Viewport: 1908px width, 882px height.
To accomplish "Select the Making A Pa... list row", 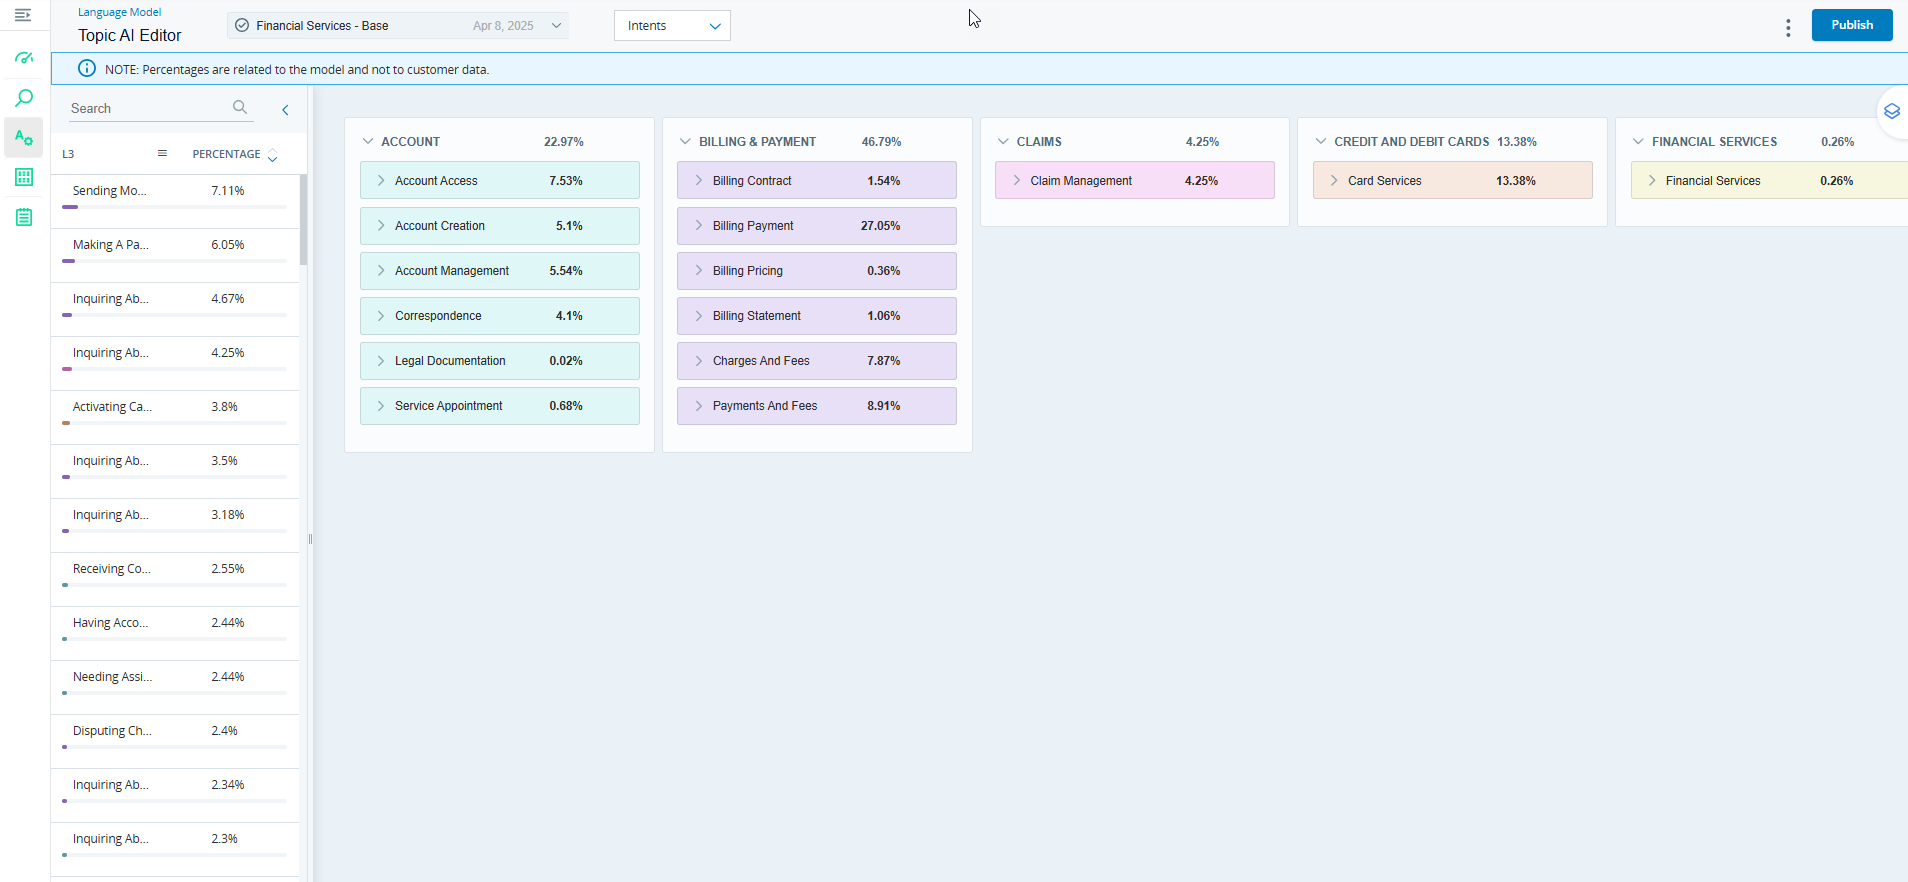I will 175,255.
